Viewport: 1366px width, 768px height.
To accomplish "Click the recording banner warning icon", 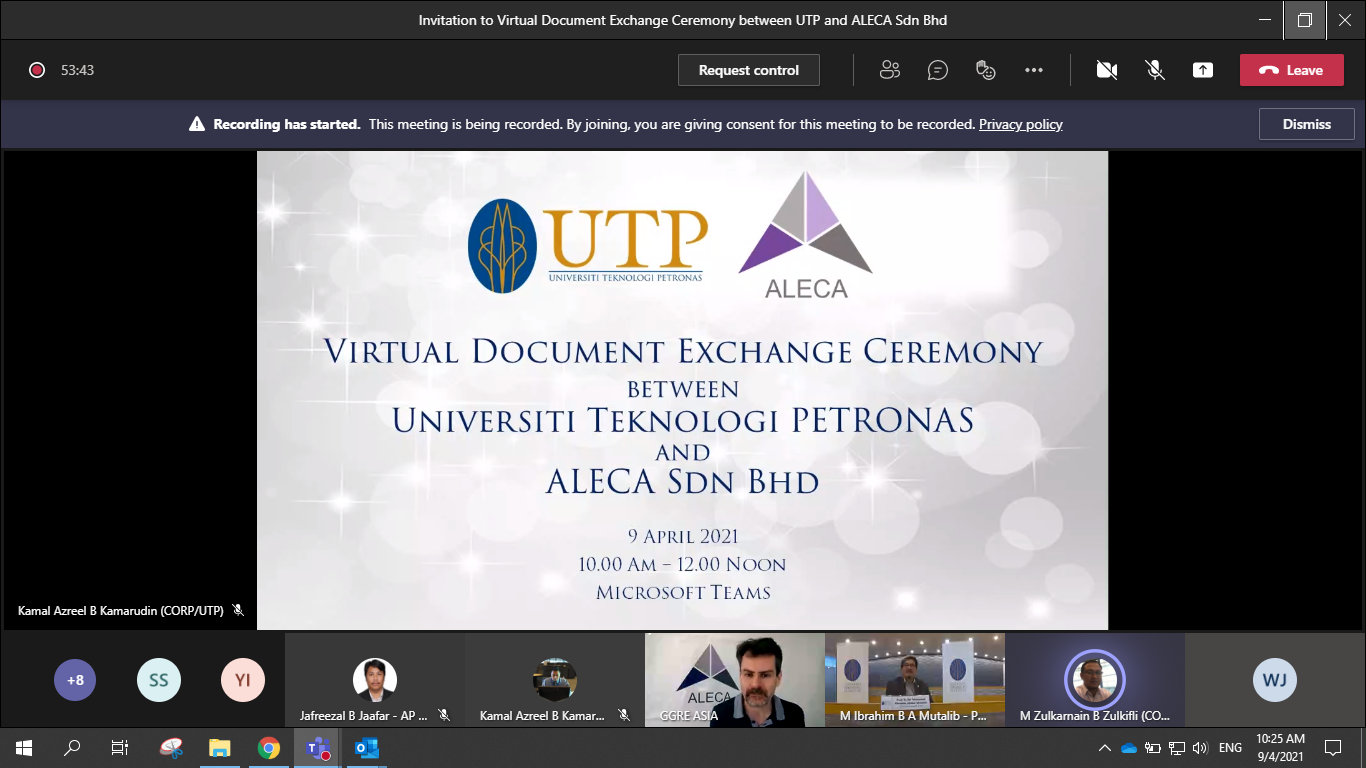I will tap(197, 124).
